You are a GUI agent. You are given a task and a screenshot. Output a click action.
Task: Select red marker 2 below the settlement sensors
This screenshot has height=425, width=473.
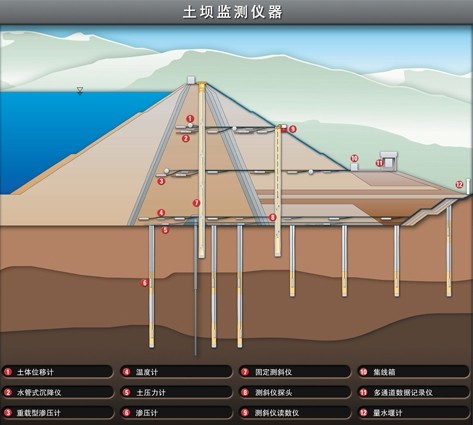click(186, 138)
